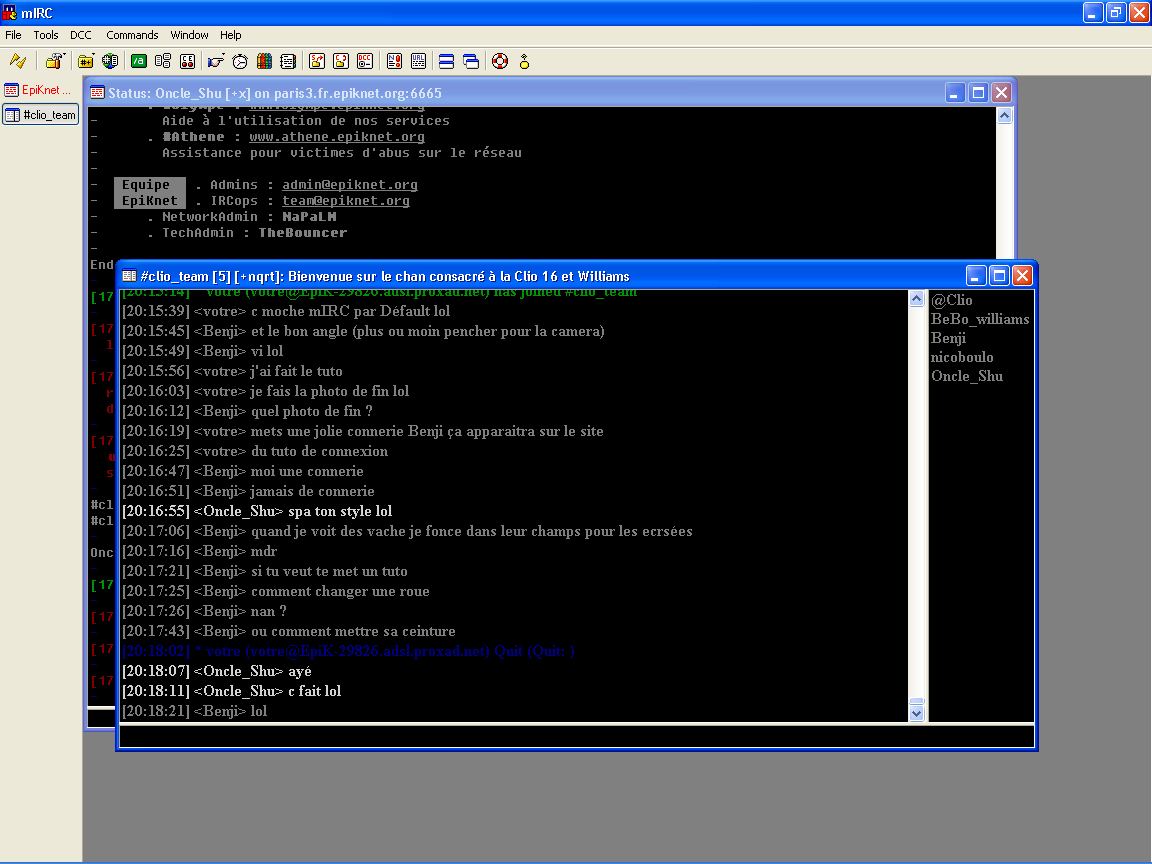Viewport: 1152px width, 864px height.
Task: Click the CE icon with red dots
Action: pyautogui.click(x=187, y=62)
